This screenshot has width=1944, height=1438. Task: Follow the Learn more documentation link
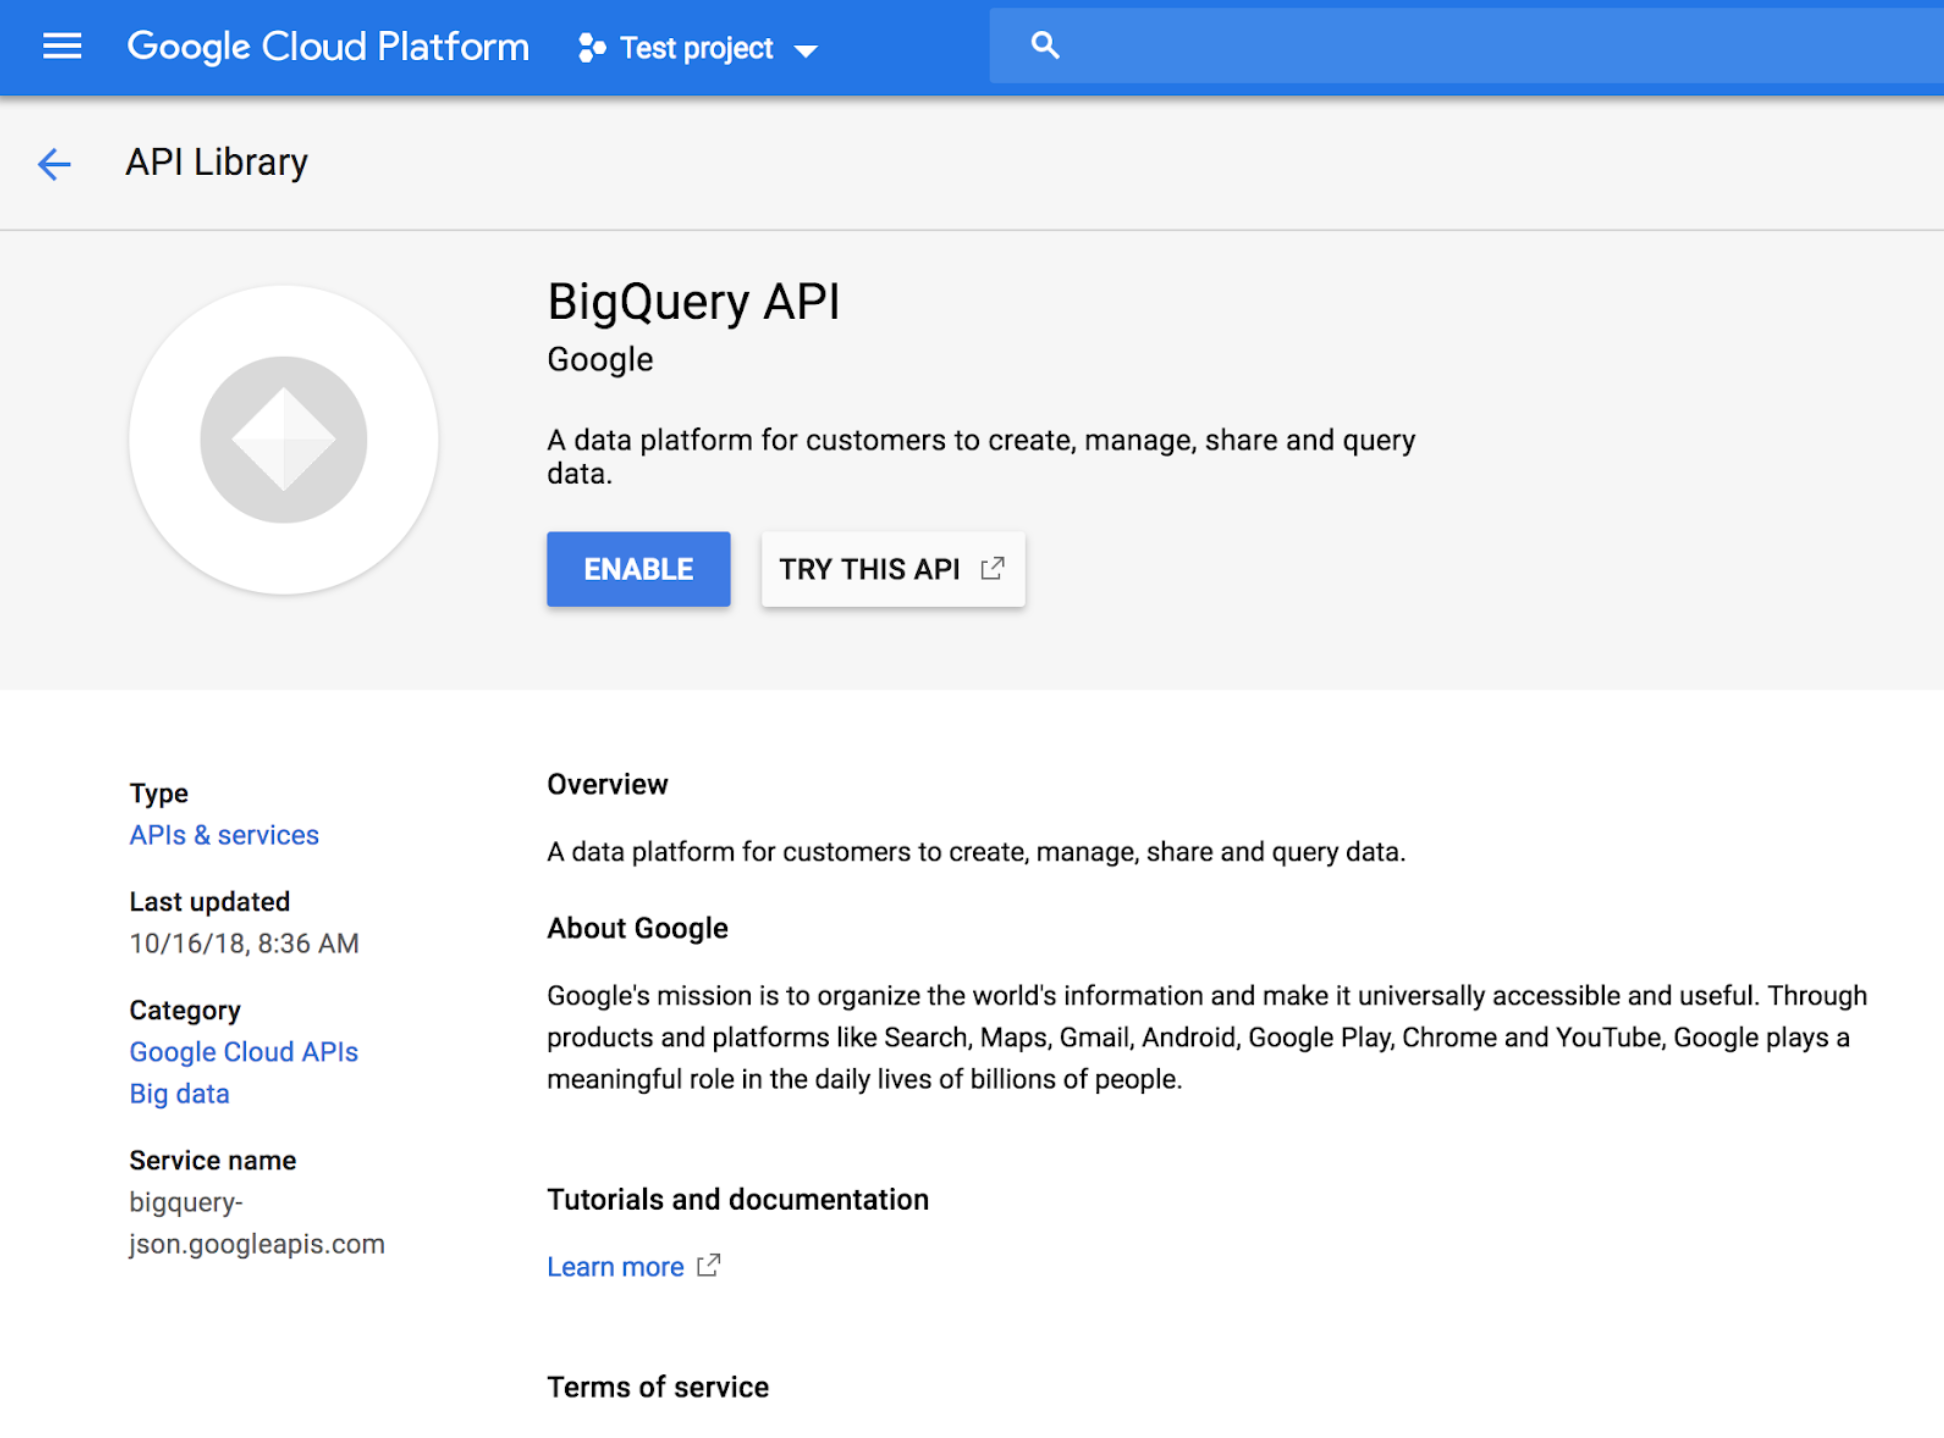[x=615, y=1267]
